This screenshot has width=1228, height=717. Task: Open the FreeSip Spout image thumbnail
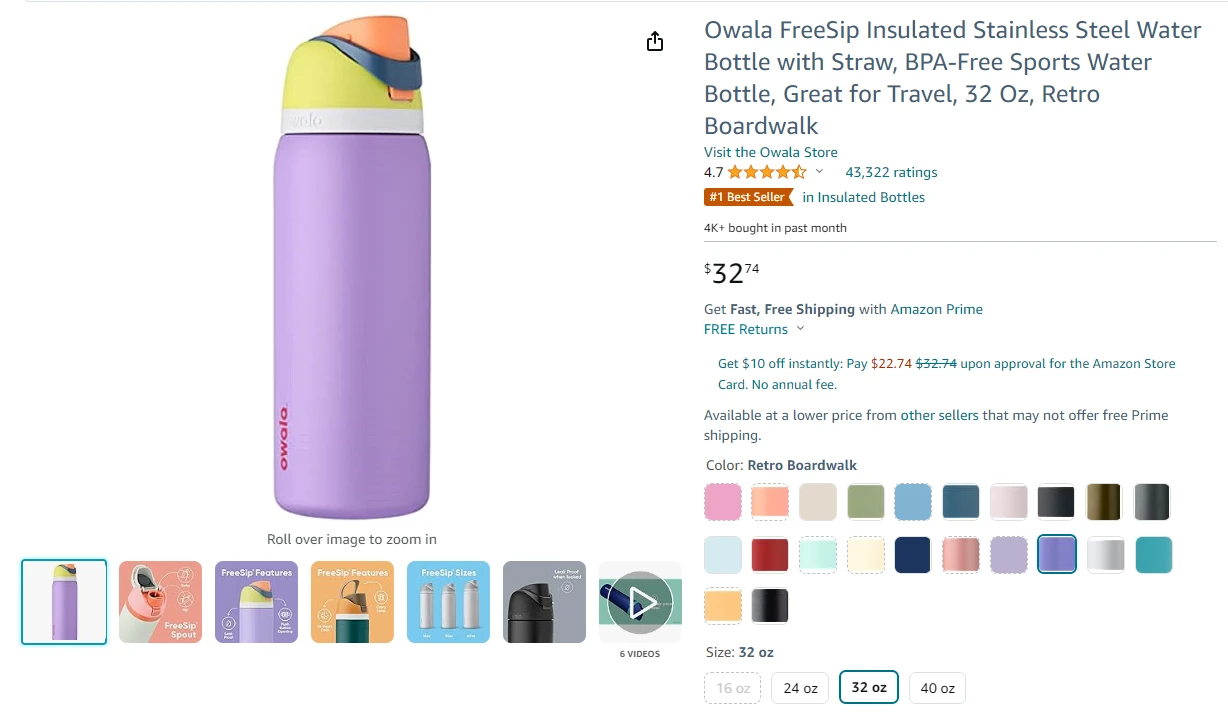pyautogui.click(x=160, y=602)
